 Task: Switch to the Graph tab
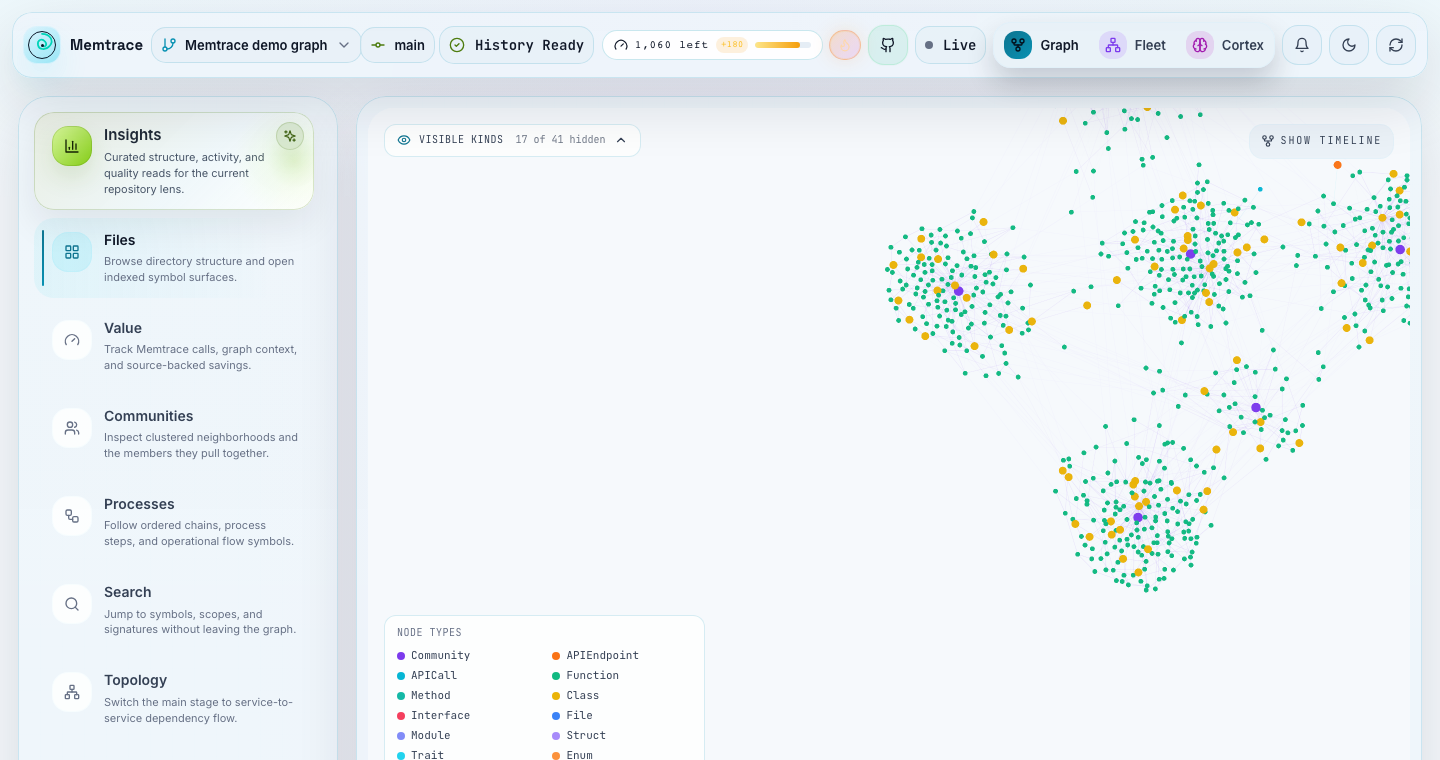point(1042,45)
